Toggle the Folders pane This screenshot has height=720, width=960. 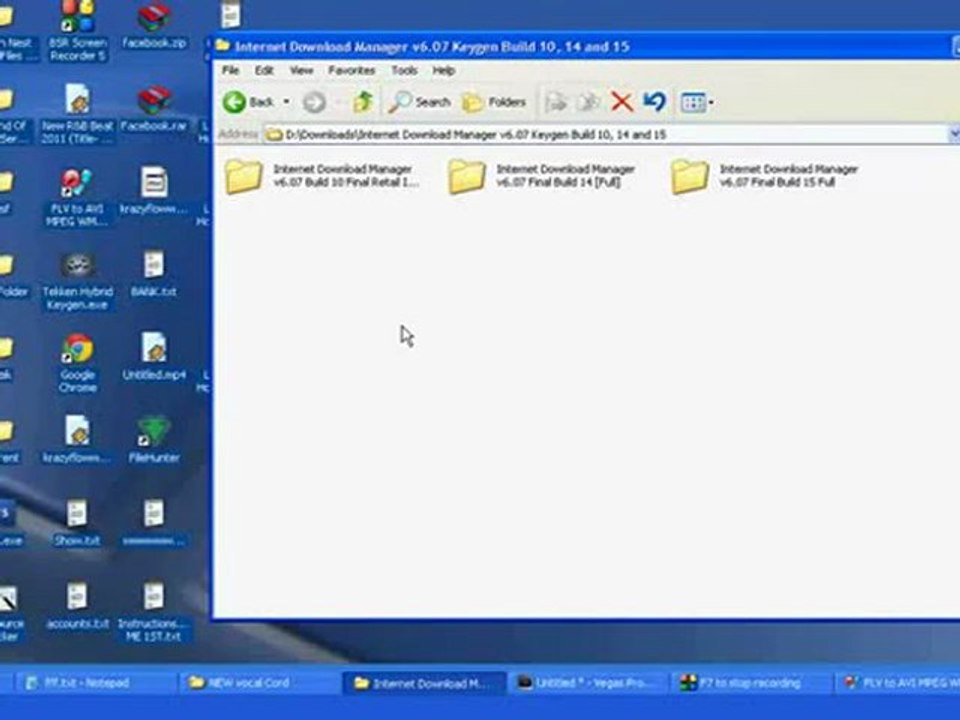(x=493, y=102)
